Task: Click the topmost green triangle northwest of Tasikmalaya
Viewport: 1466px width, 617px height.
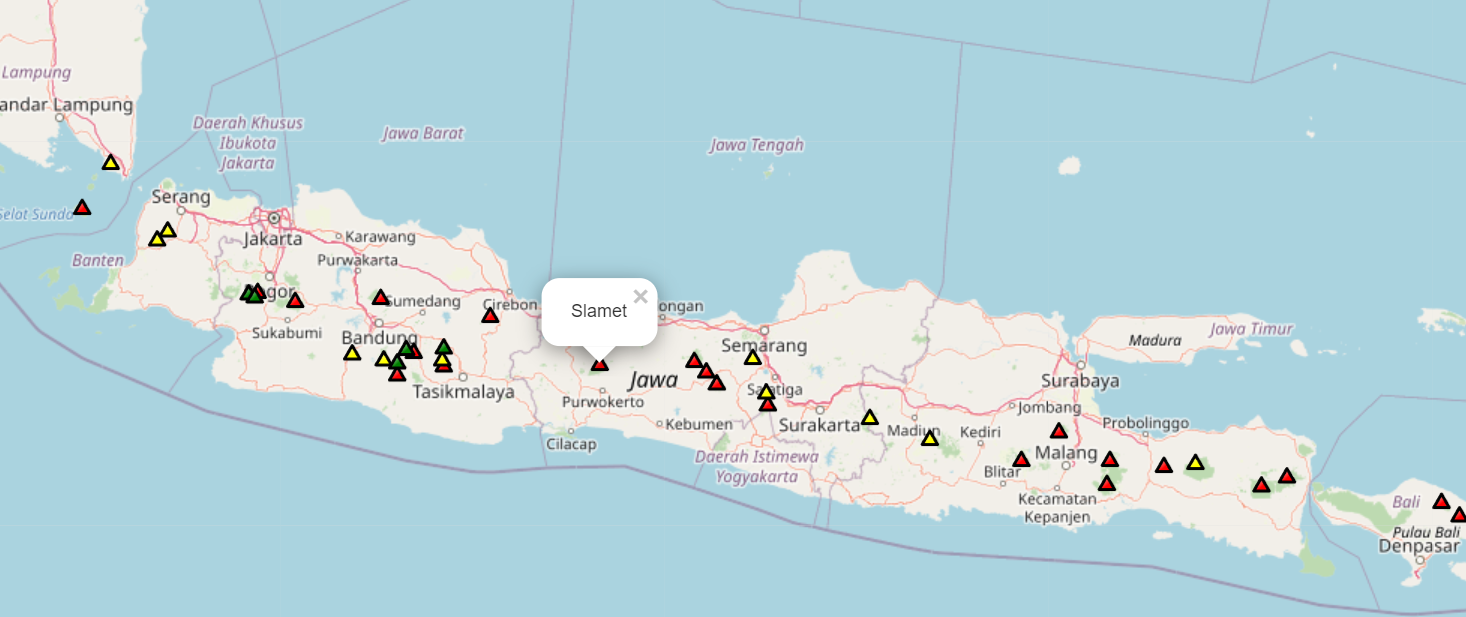Action: point(444,347)
